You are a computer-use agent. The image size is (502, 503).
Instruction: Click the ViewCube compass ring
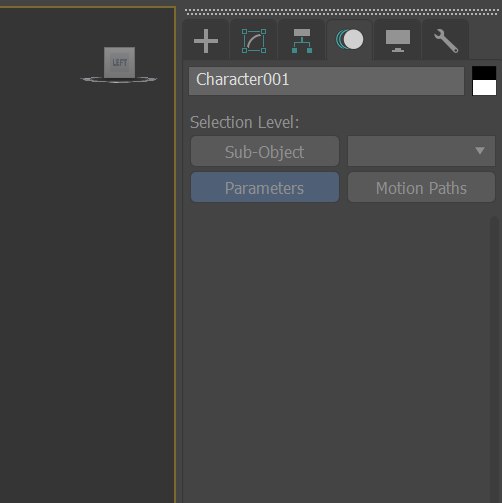[119, 80]
